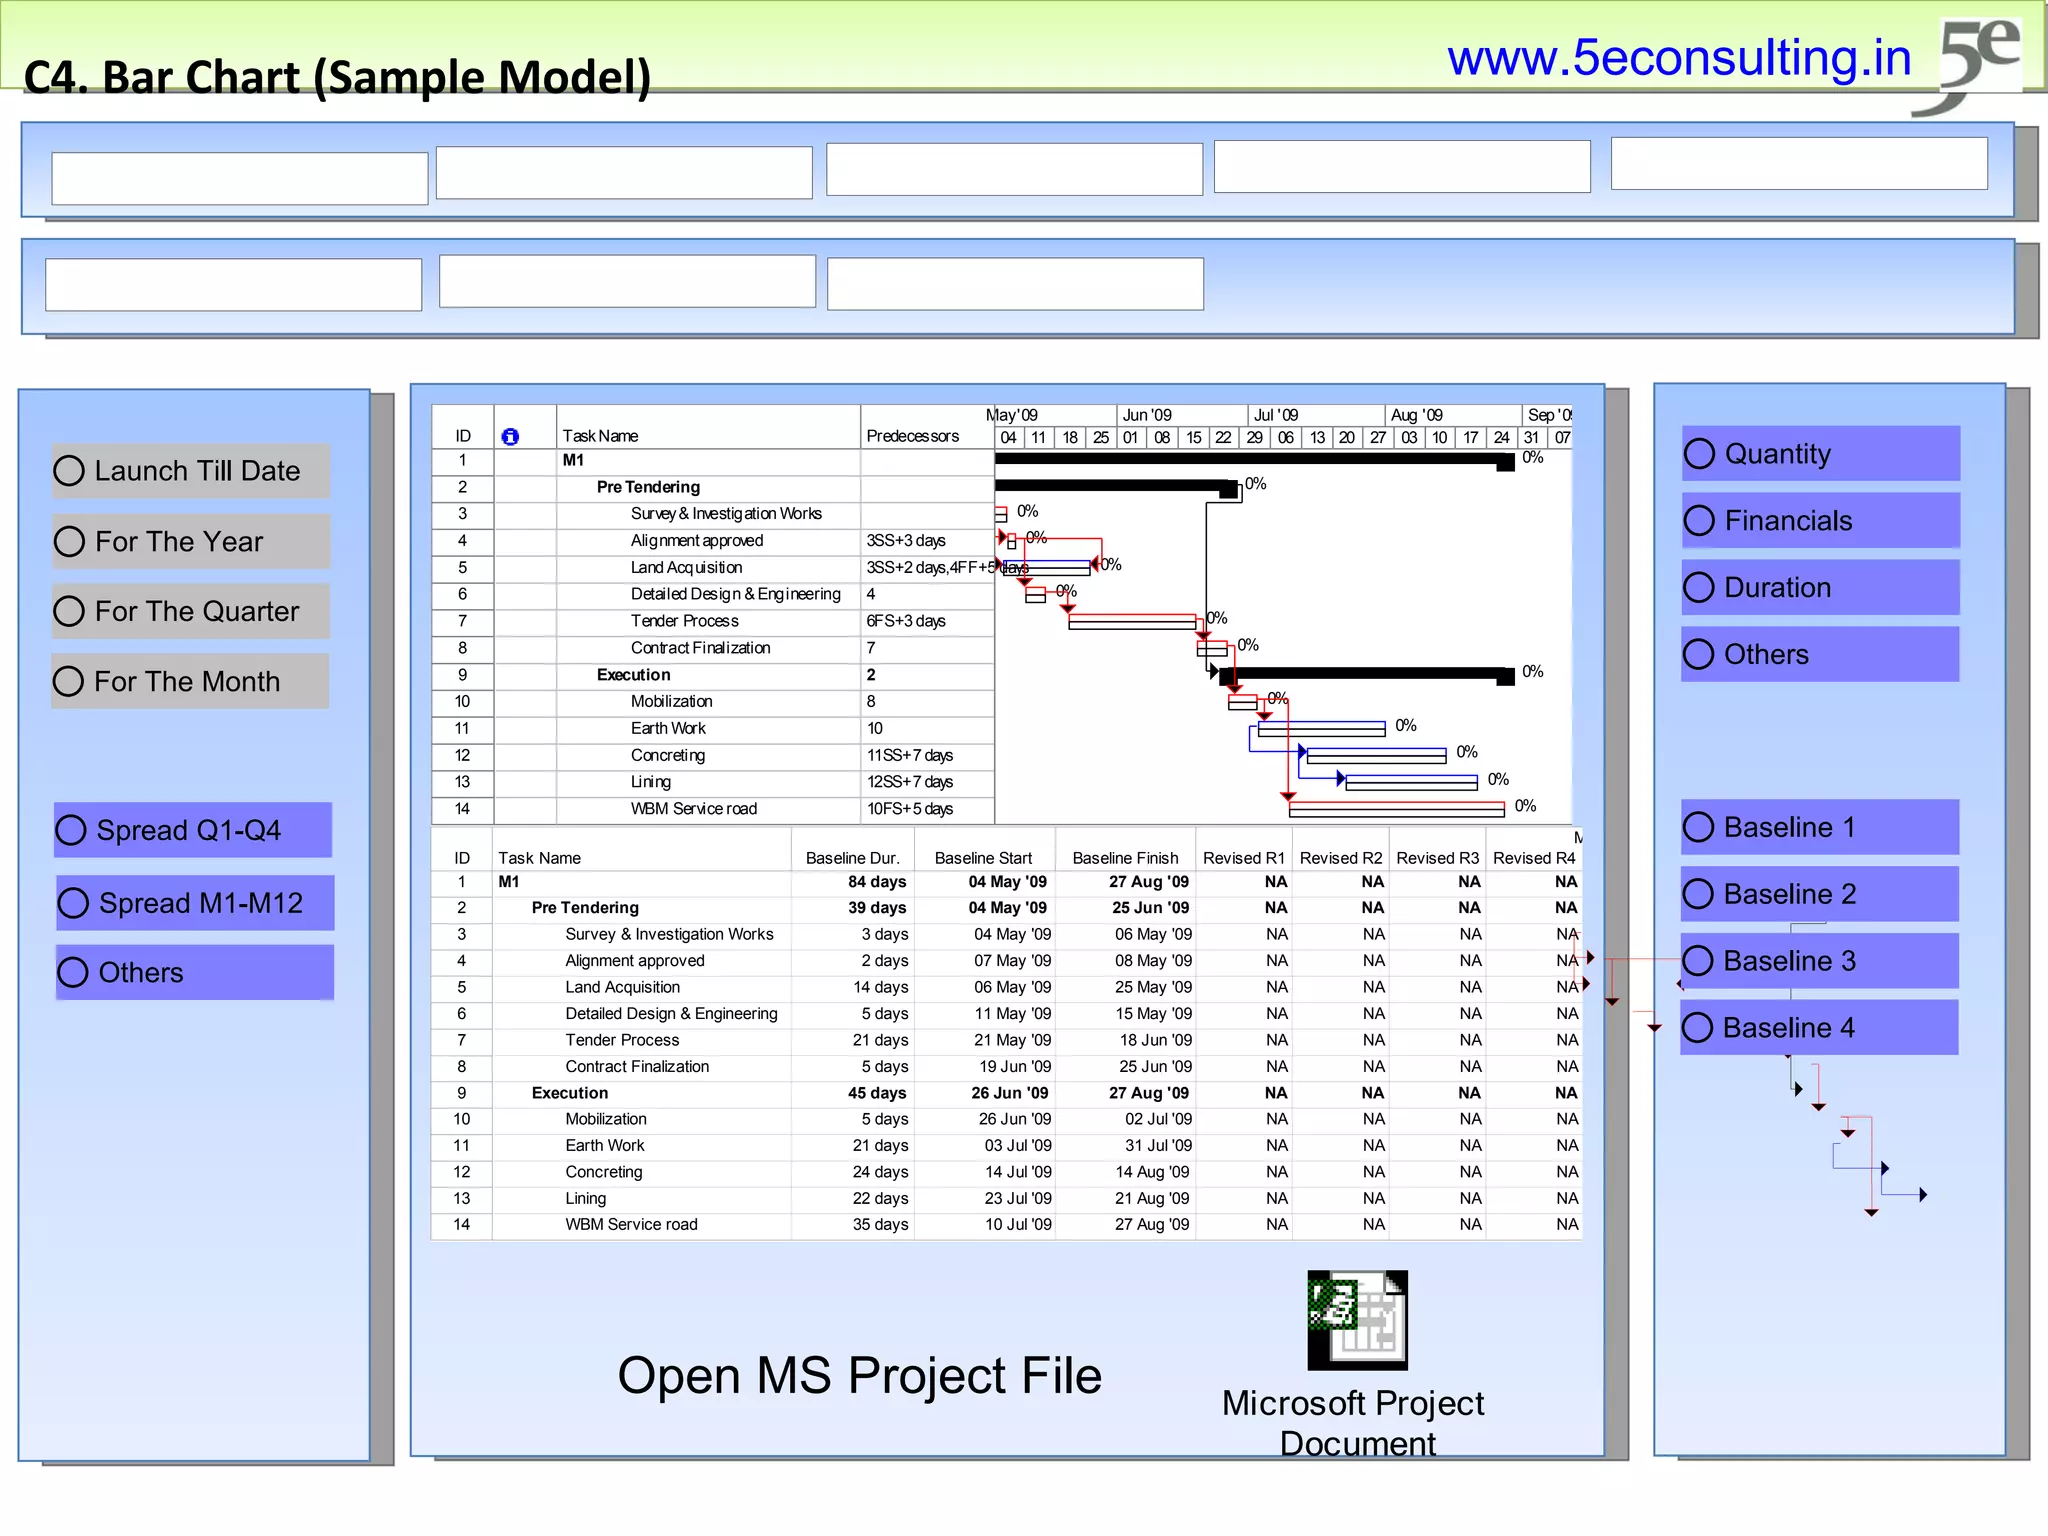
Task: Click the third blank box in second row
Action: coord(1015,284)
